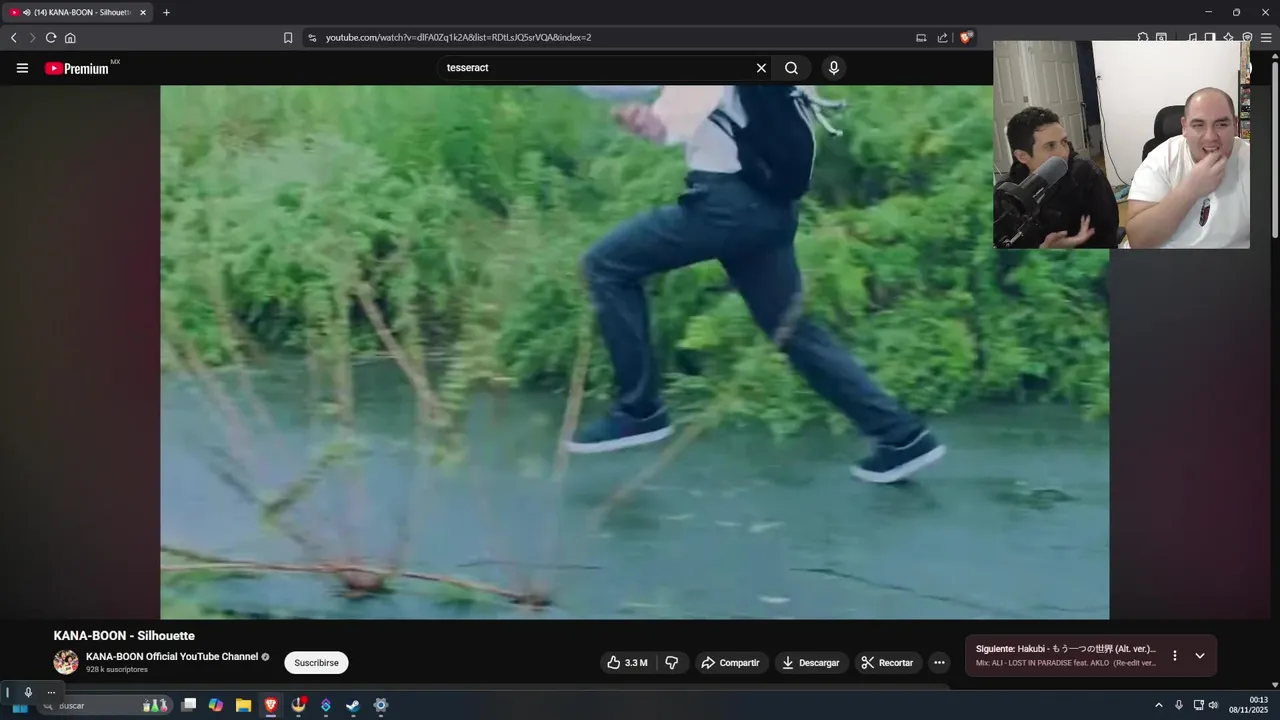
Task: Bookmark this page icon
Action: click(288, 38)
